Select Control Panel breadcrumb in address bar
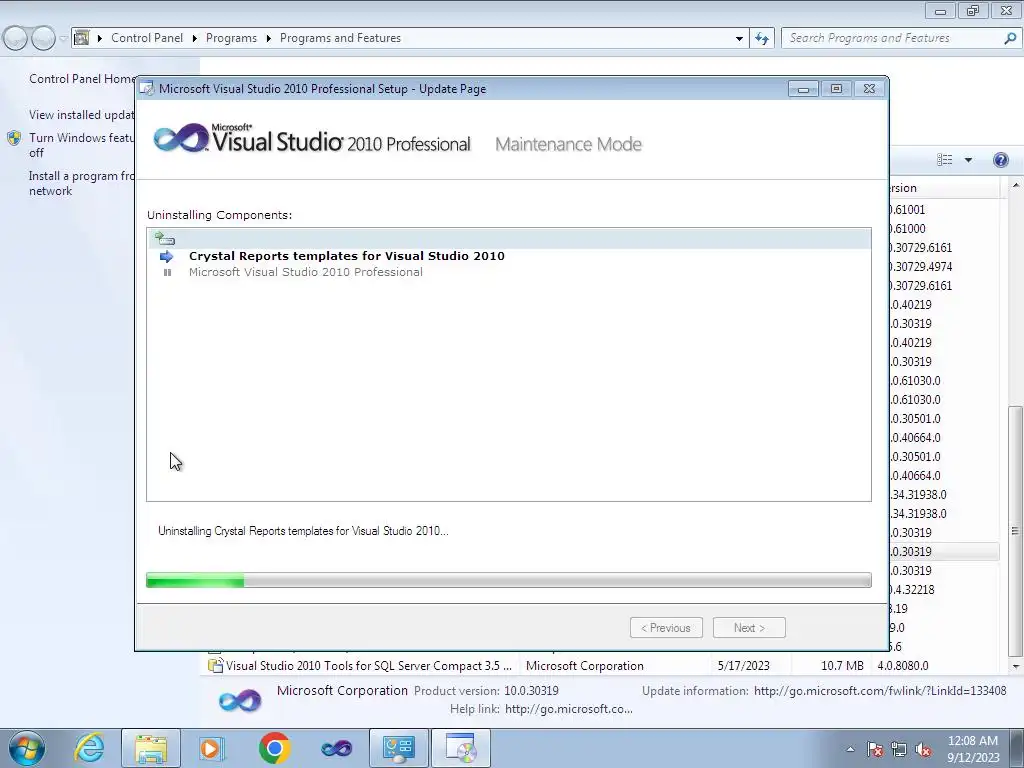This screenshot has width=1024, height=768. [147, 38]
